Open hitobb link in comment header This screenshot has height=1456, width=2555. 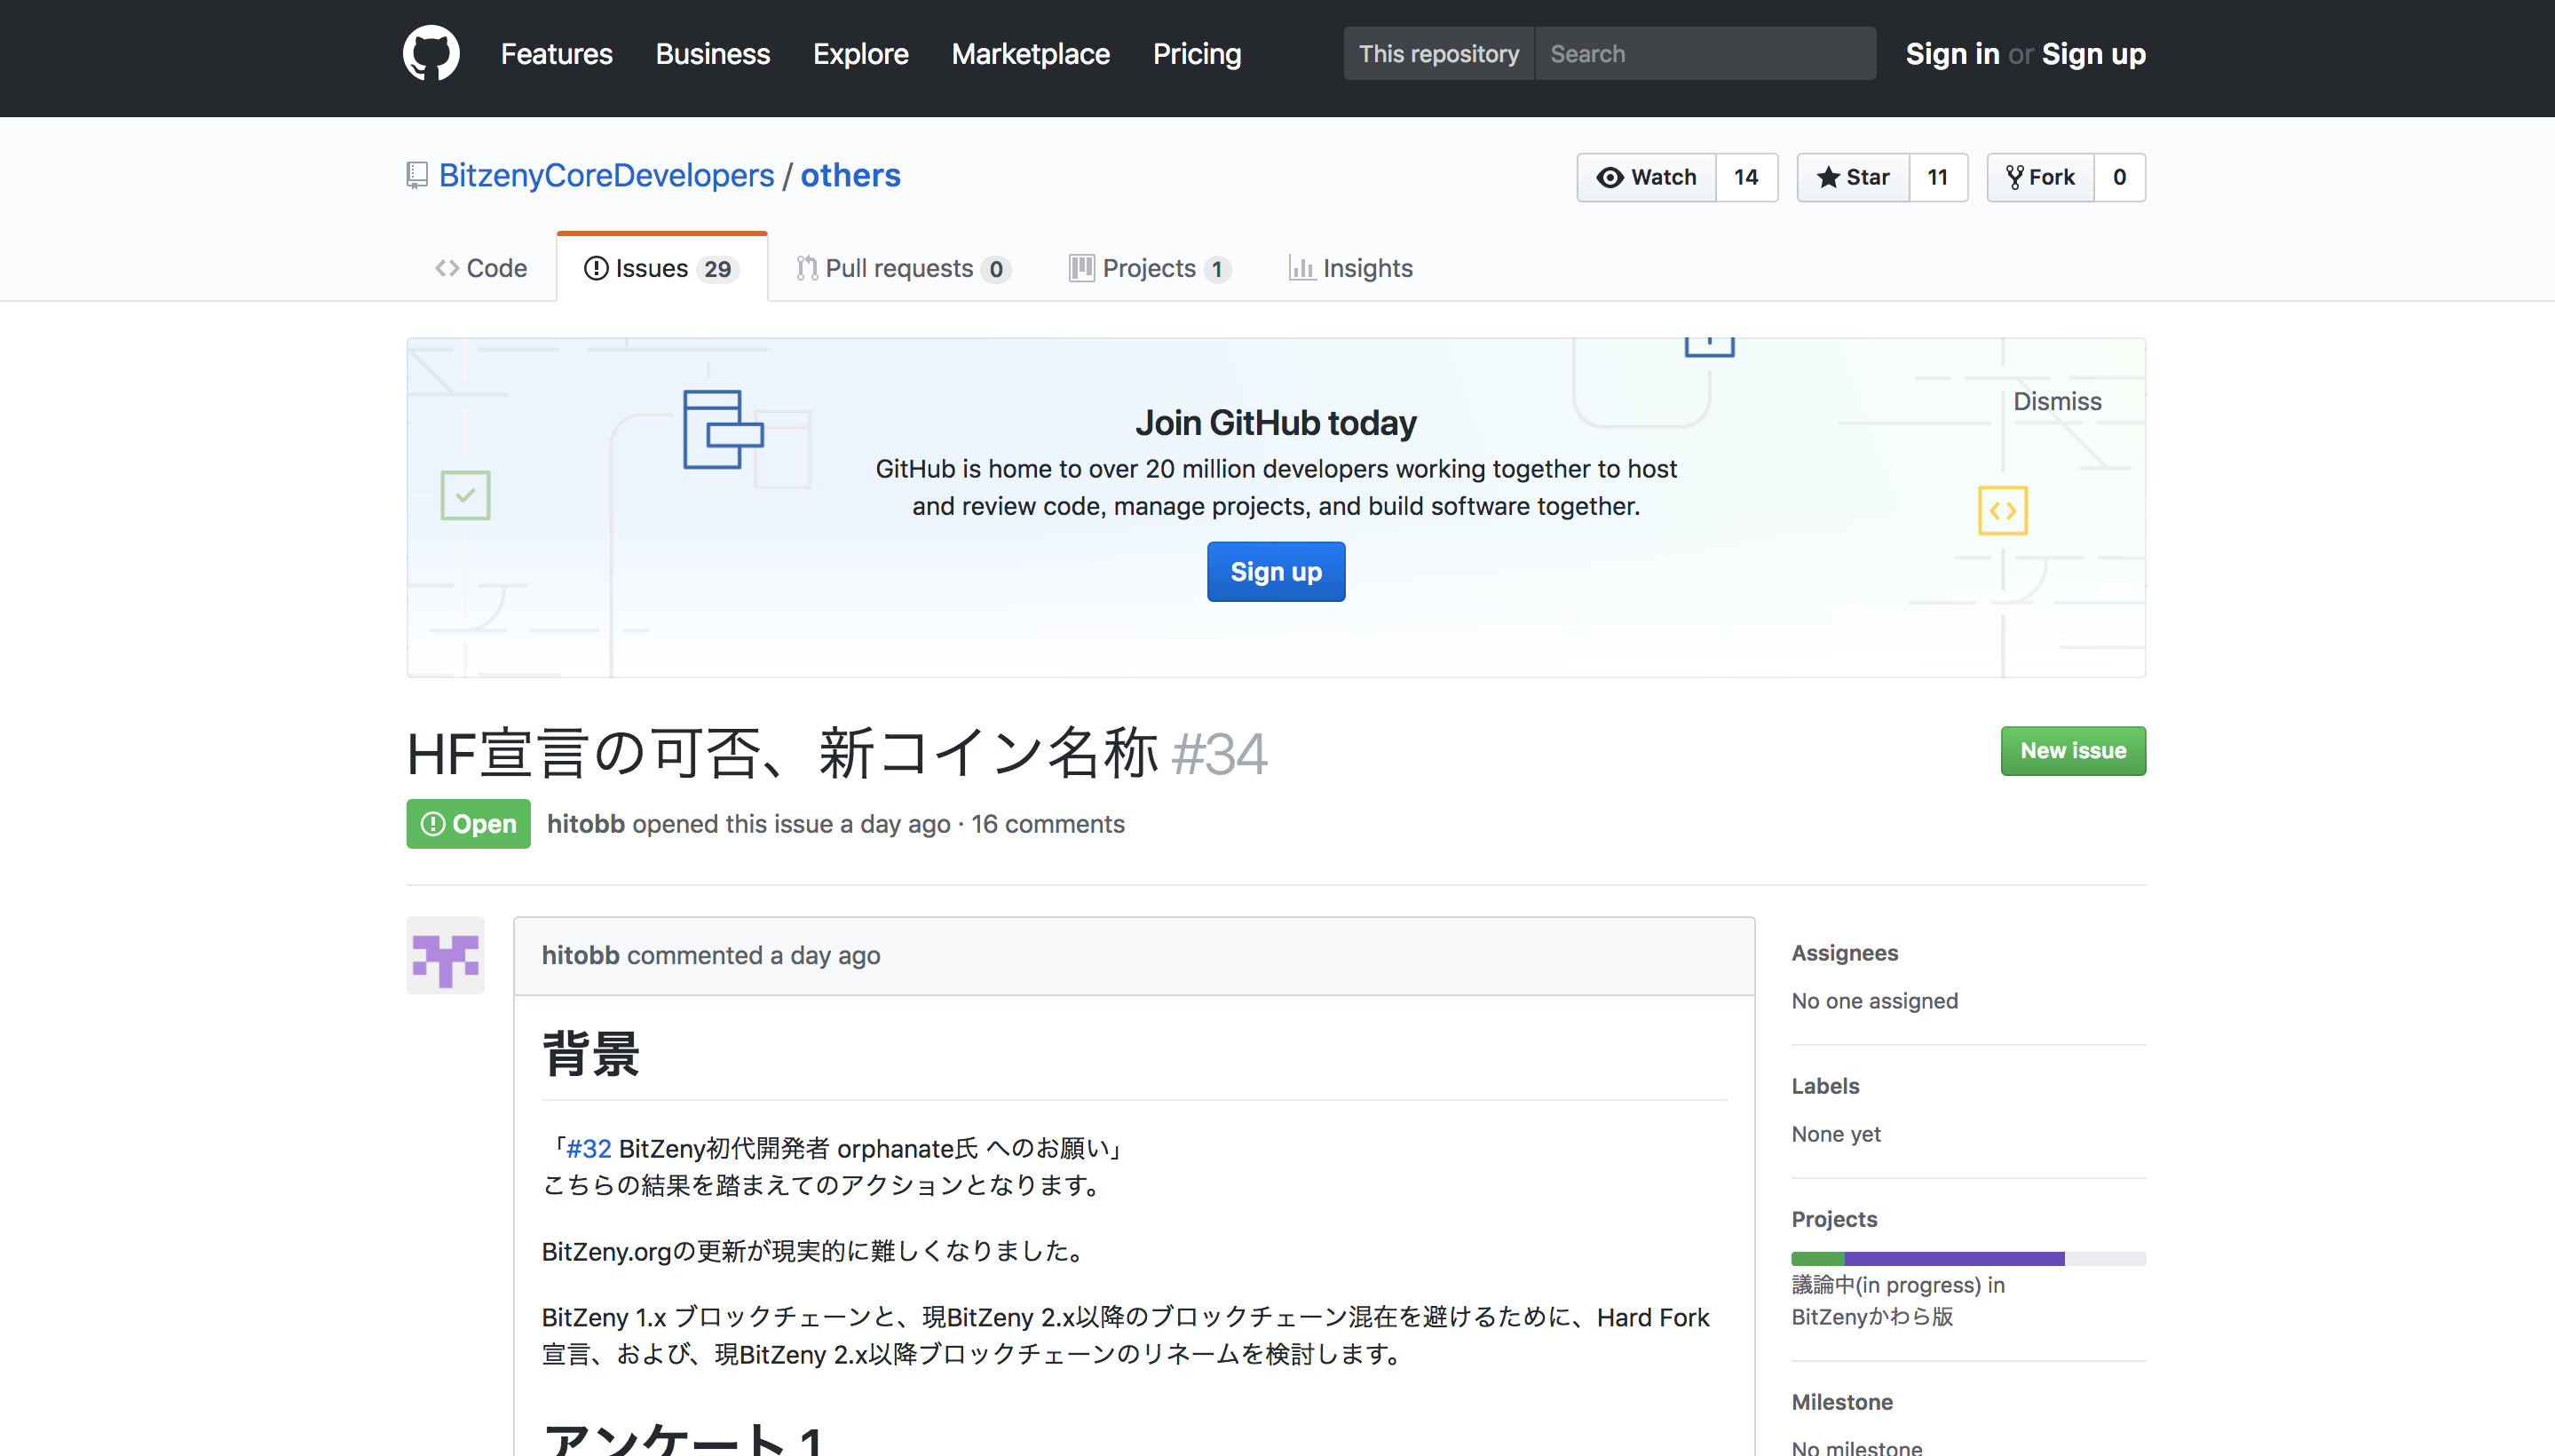(x=580, y=955)
